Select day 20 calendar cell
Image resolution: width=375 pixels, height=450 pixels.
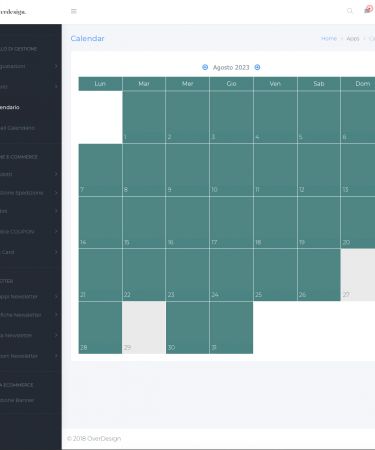(358, 222)
